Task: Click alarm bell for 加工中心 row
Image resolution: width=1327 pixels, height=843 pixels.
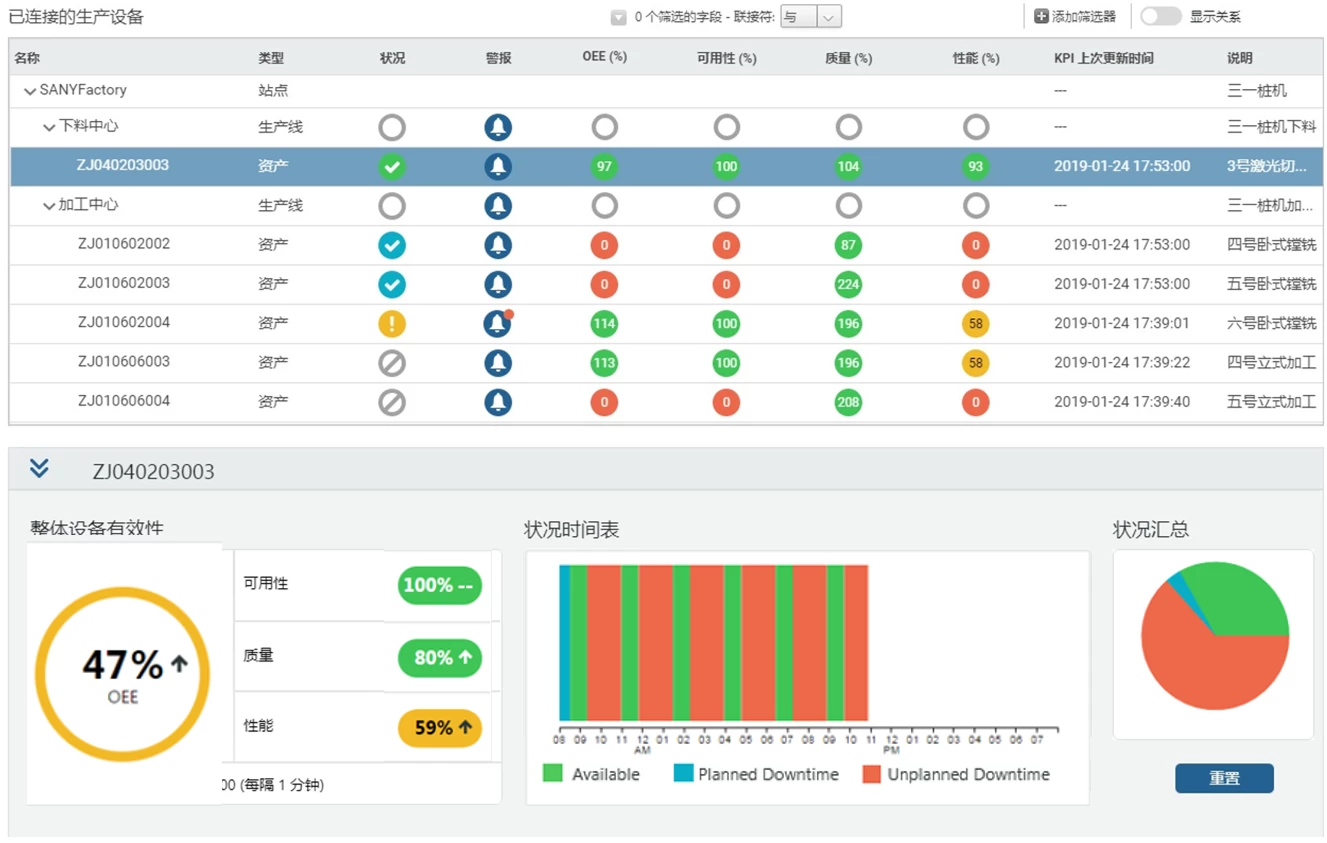Action: click(498, 206)
